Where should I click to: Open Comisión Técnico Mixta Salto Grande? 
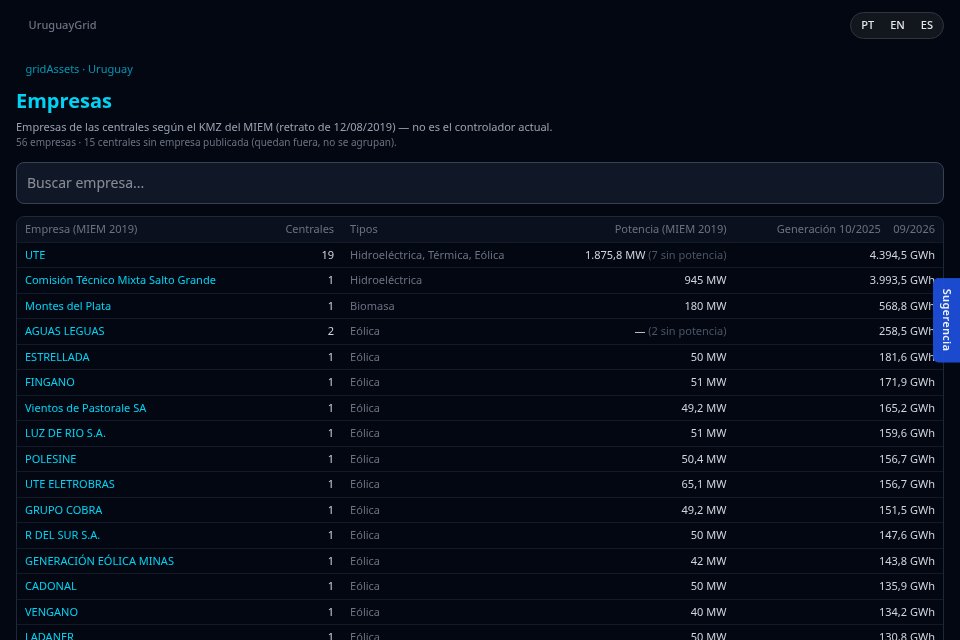click(x=120, y=280)
